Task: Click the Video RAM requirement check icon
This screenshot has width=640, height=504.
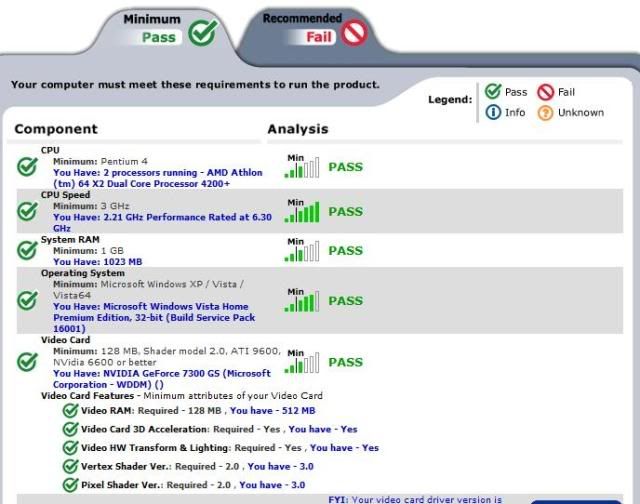Action: tap(70, 410)
